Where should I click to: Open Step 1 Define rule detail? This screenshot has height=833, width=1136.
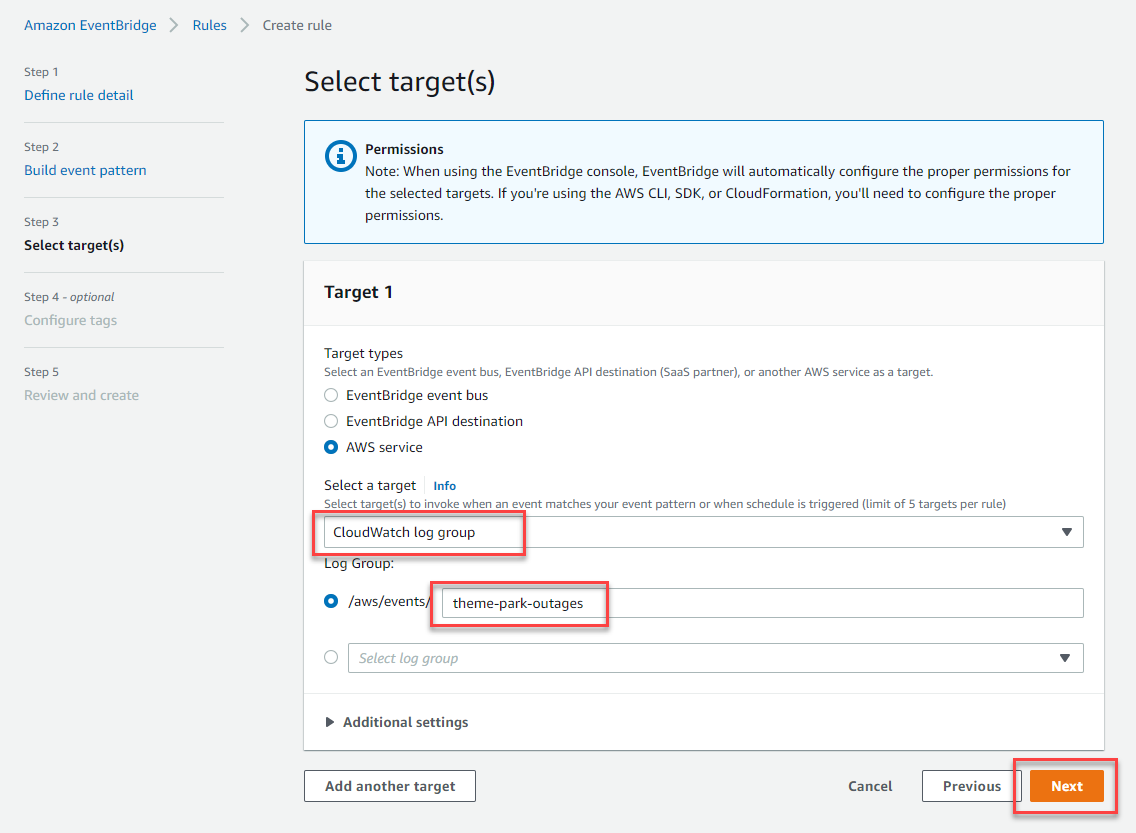pyautogui.click(x=78, y=95)
